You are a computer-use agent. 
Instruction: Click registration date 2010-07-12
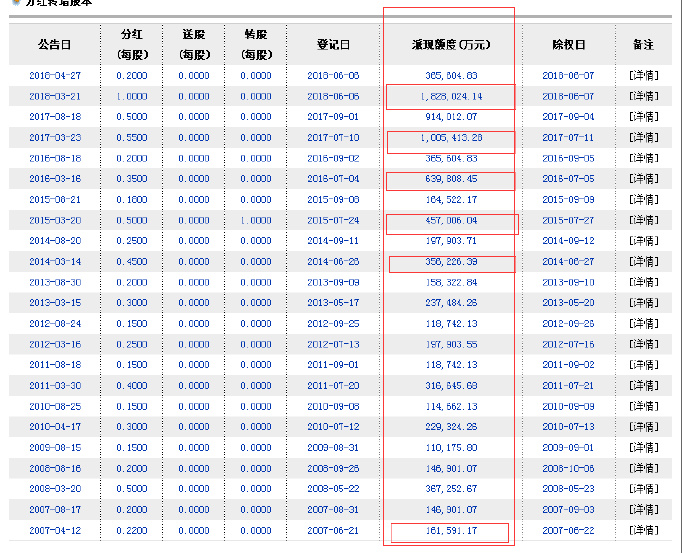pyautogui.click(x=333, y=427)
